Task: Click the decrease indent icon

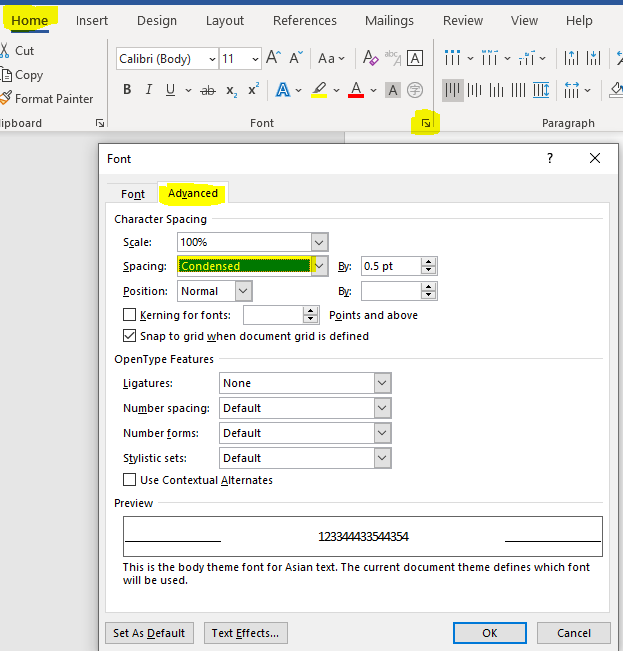Action: click(571, 58)
